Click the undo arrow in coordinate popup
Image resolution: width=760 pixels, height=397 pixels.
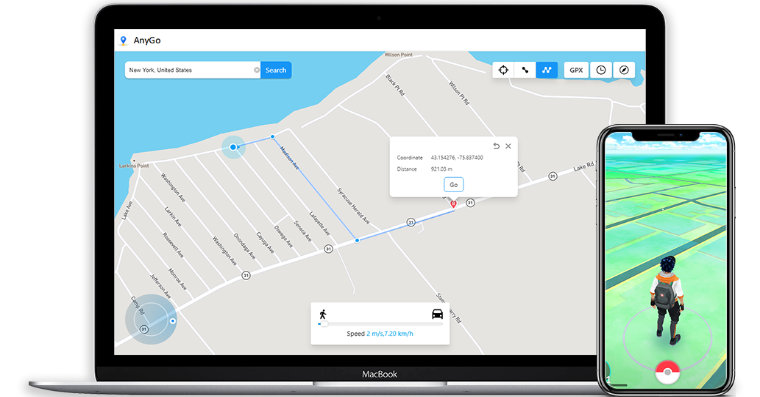click(x=496, y=146)
